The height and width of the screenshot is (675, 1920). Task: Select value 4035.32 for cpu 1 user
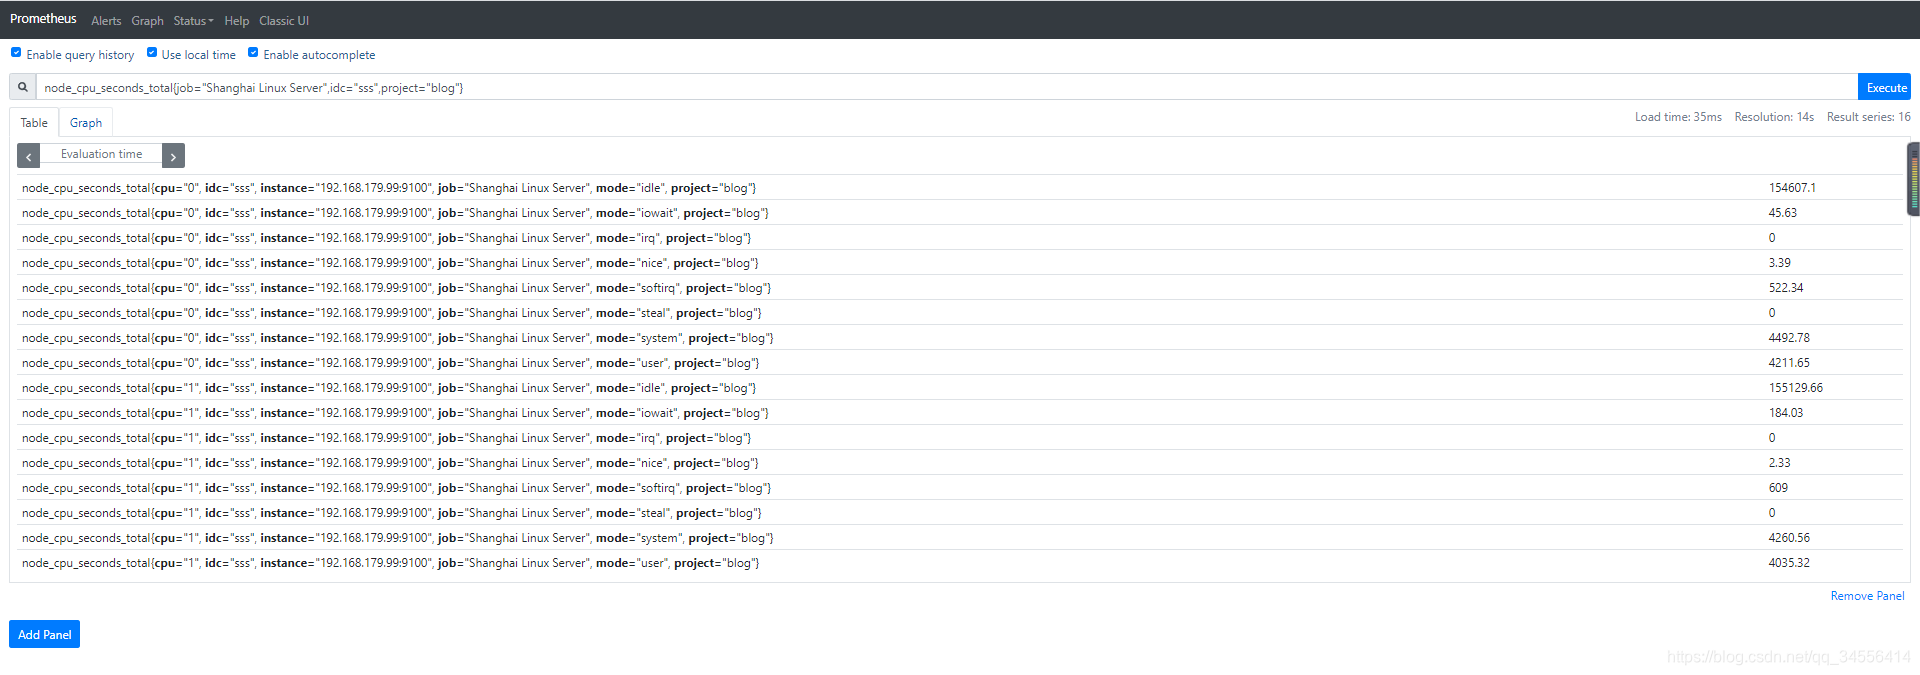(x=1789, y=563)
